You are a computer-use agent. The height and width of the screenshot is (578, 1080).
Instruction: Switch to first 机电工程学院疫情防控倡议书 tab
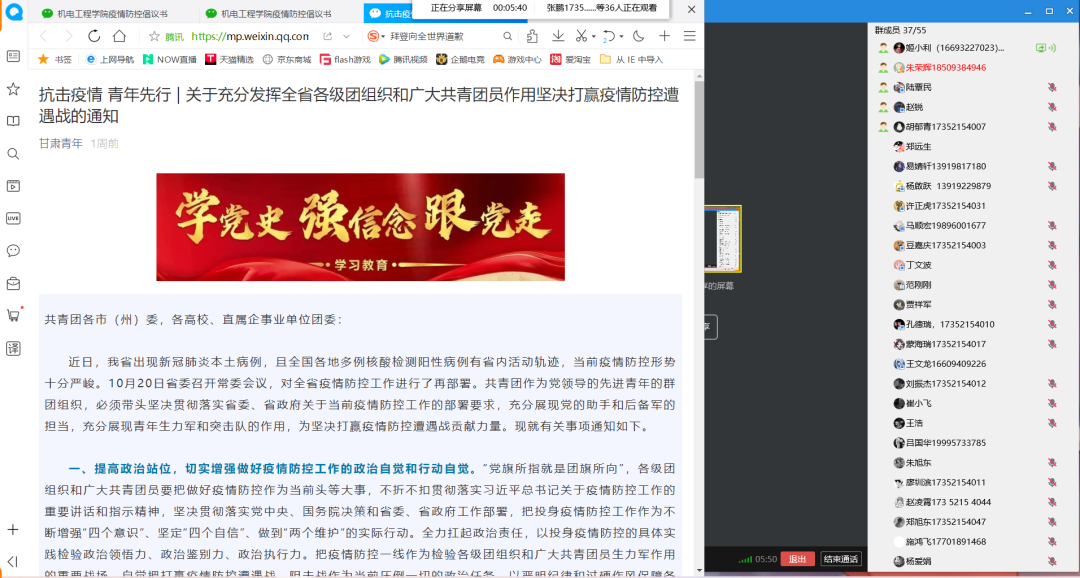(112, 13)
